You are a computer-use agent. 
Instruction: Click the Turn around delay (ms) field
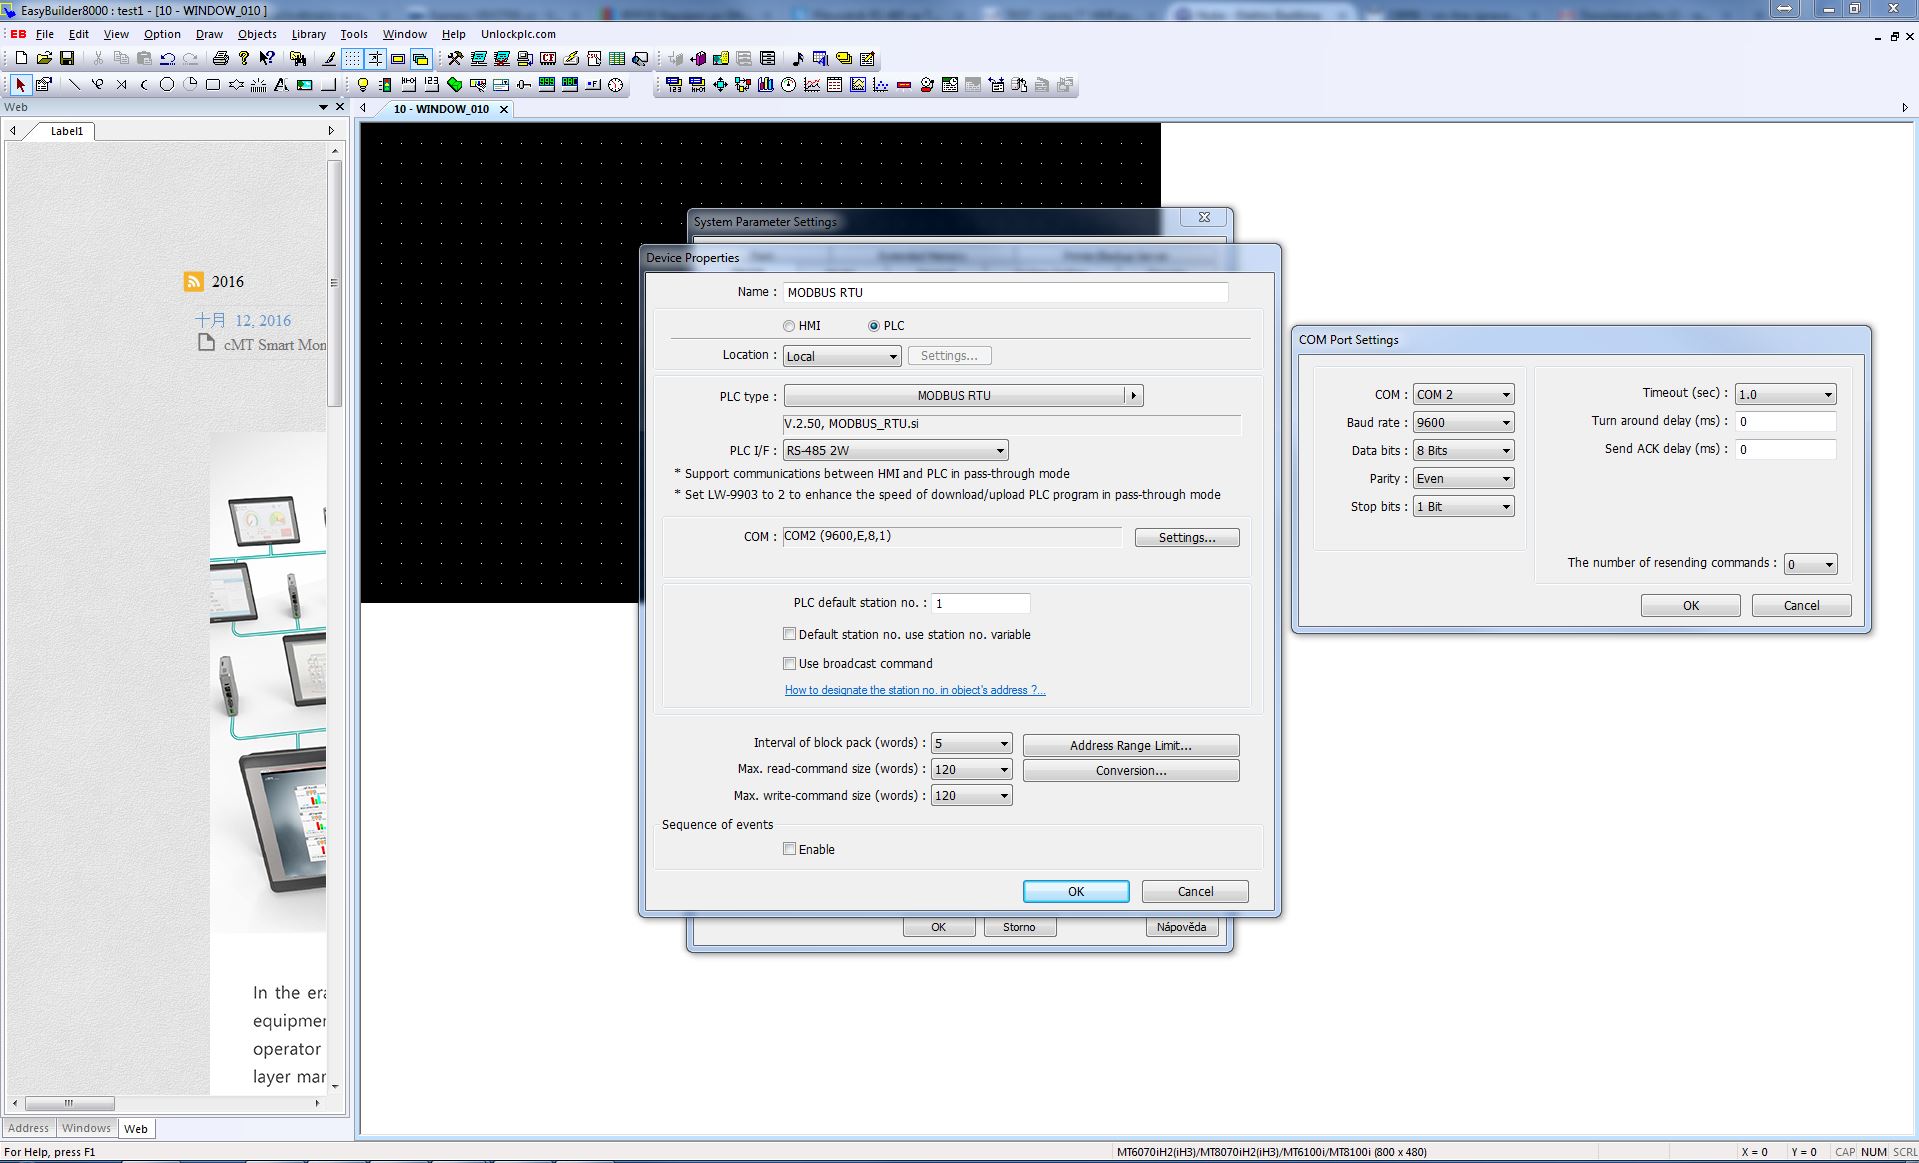tap(1785, 422)
